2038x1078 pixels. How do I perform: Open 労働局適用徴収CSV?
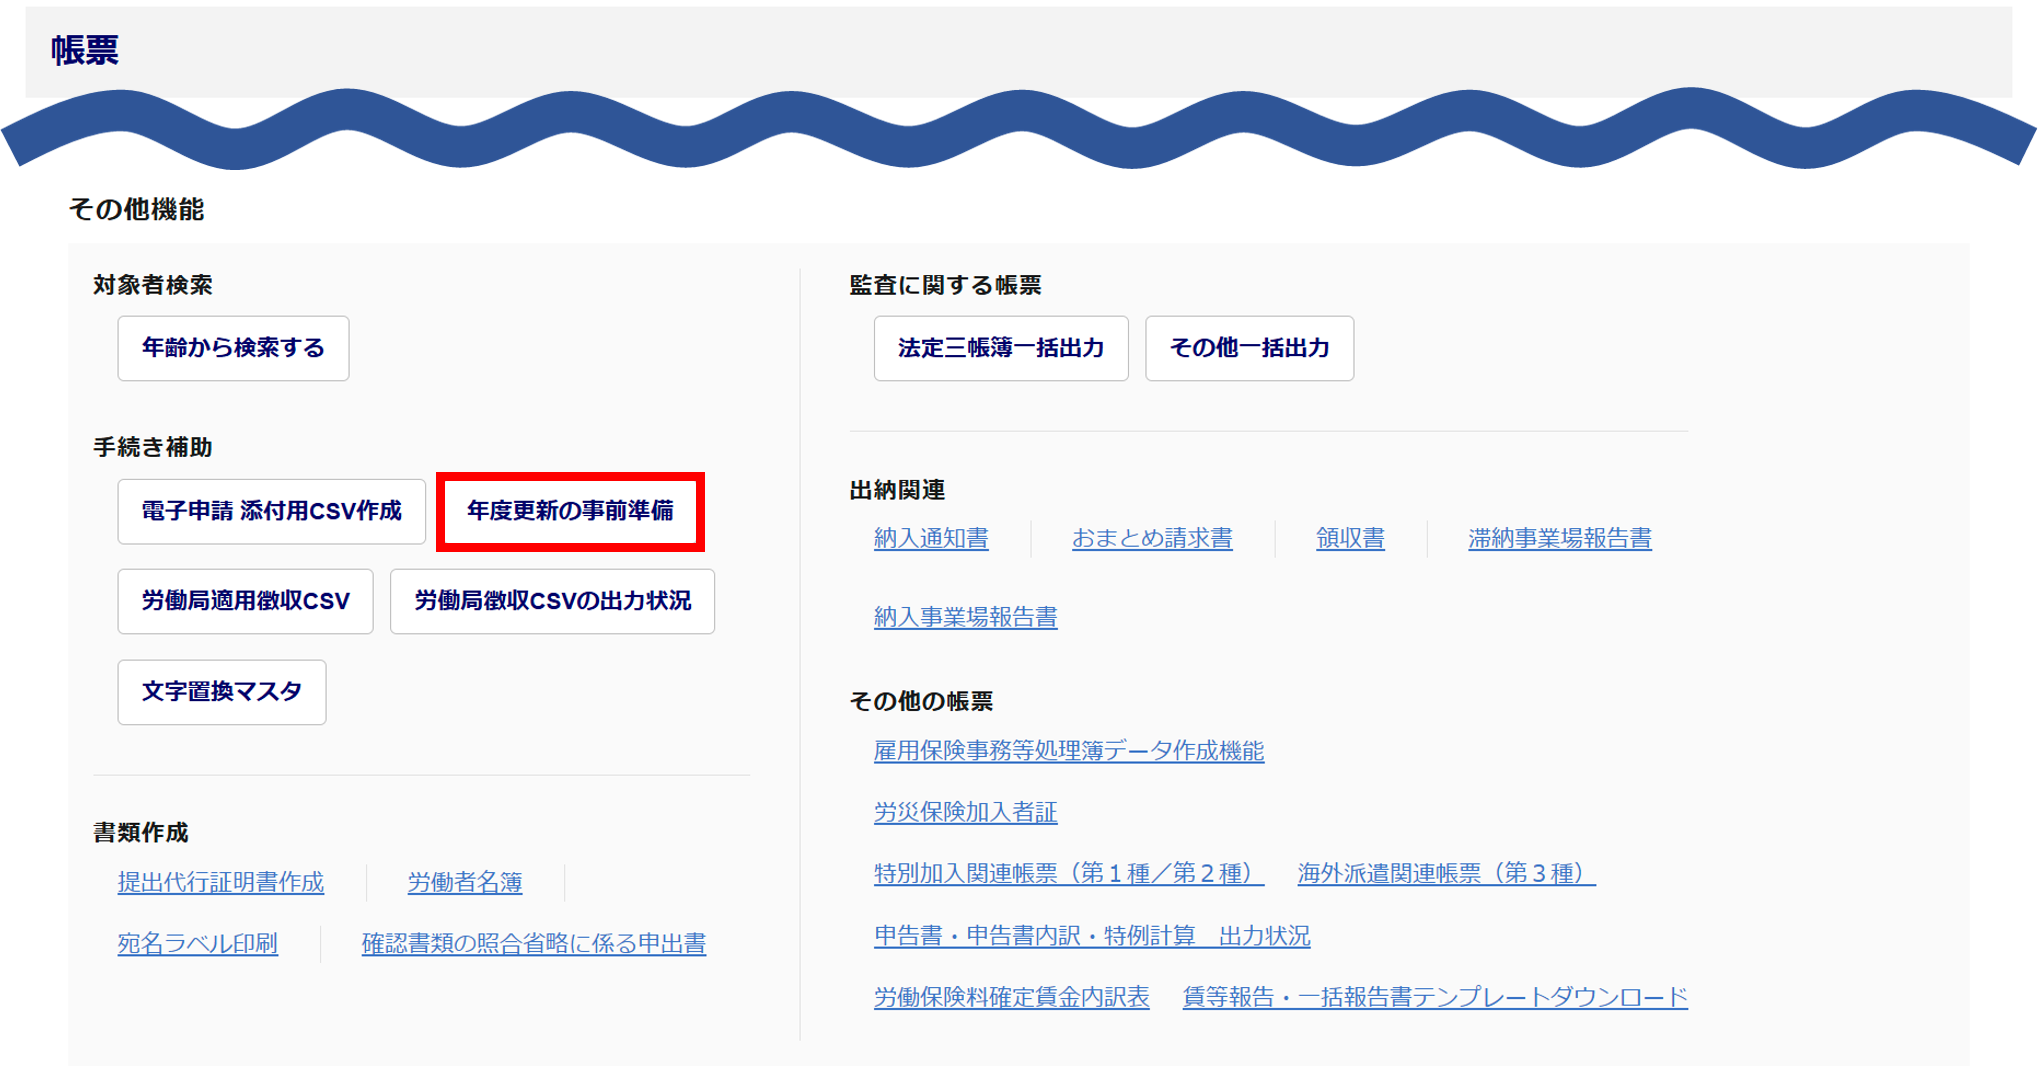coord(245,601)
